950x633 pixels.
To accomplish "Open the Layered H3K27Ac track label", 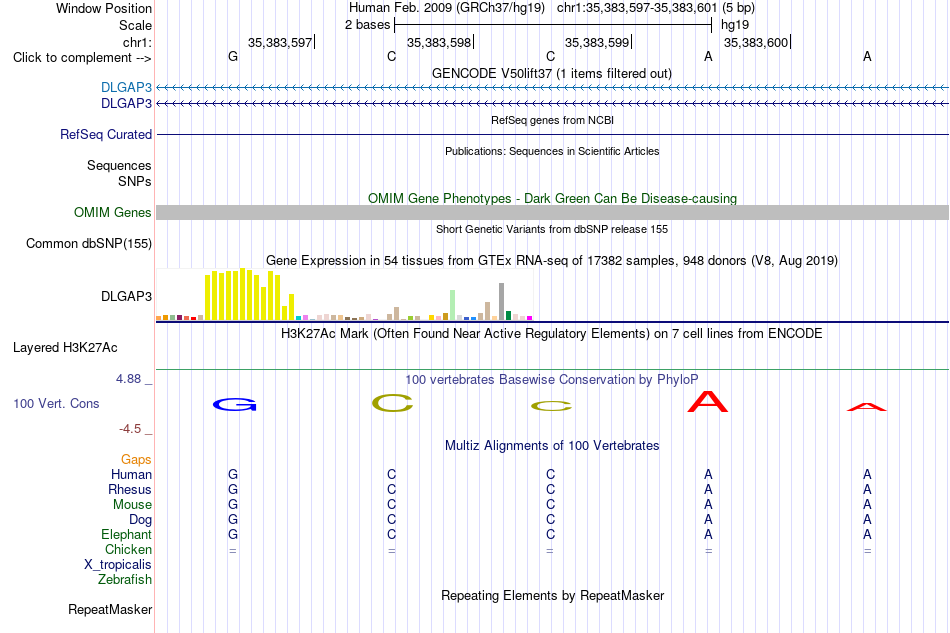I will (x=65, y=348).
